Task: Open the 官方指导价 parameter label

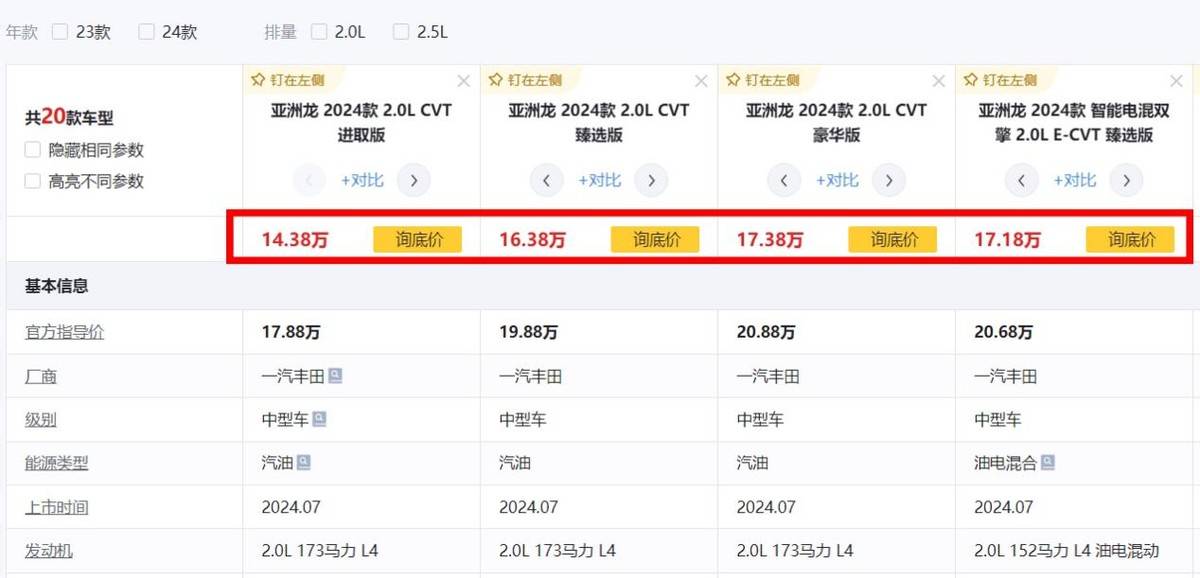Action: pos(64,333)
